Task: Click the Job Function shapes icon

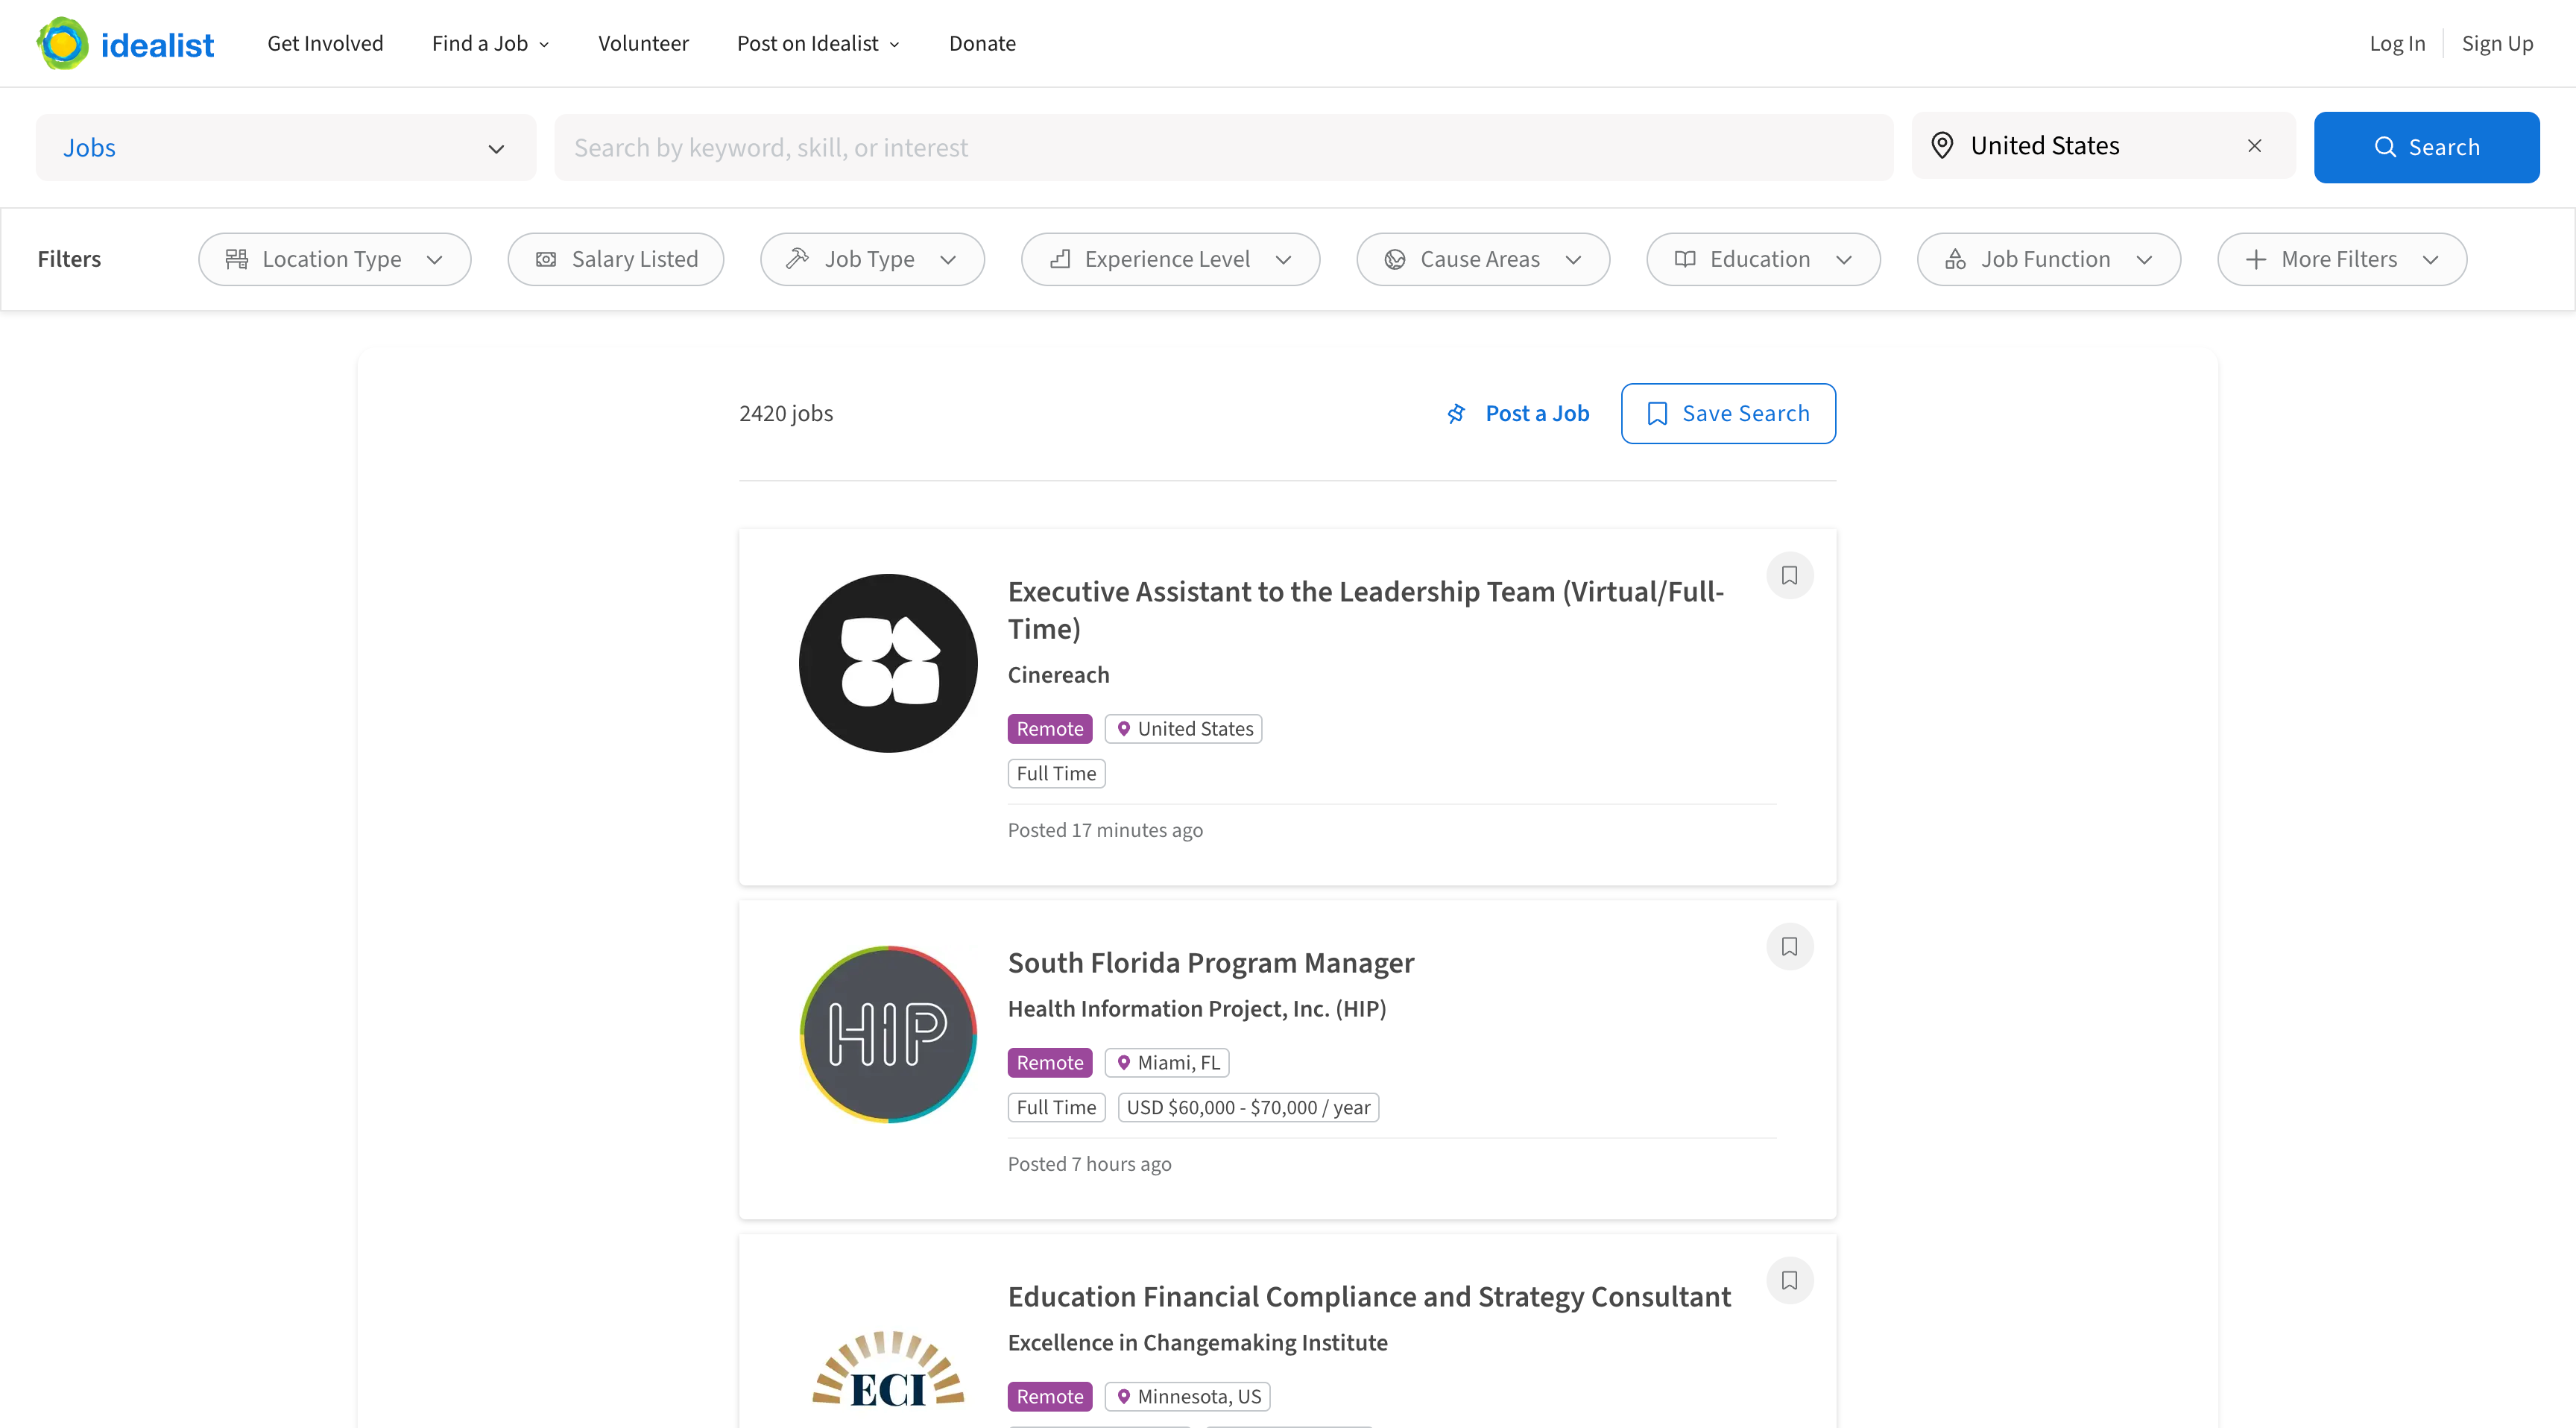Action: [1955, 259]
